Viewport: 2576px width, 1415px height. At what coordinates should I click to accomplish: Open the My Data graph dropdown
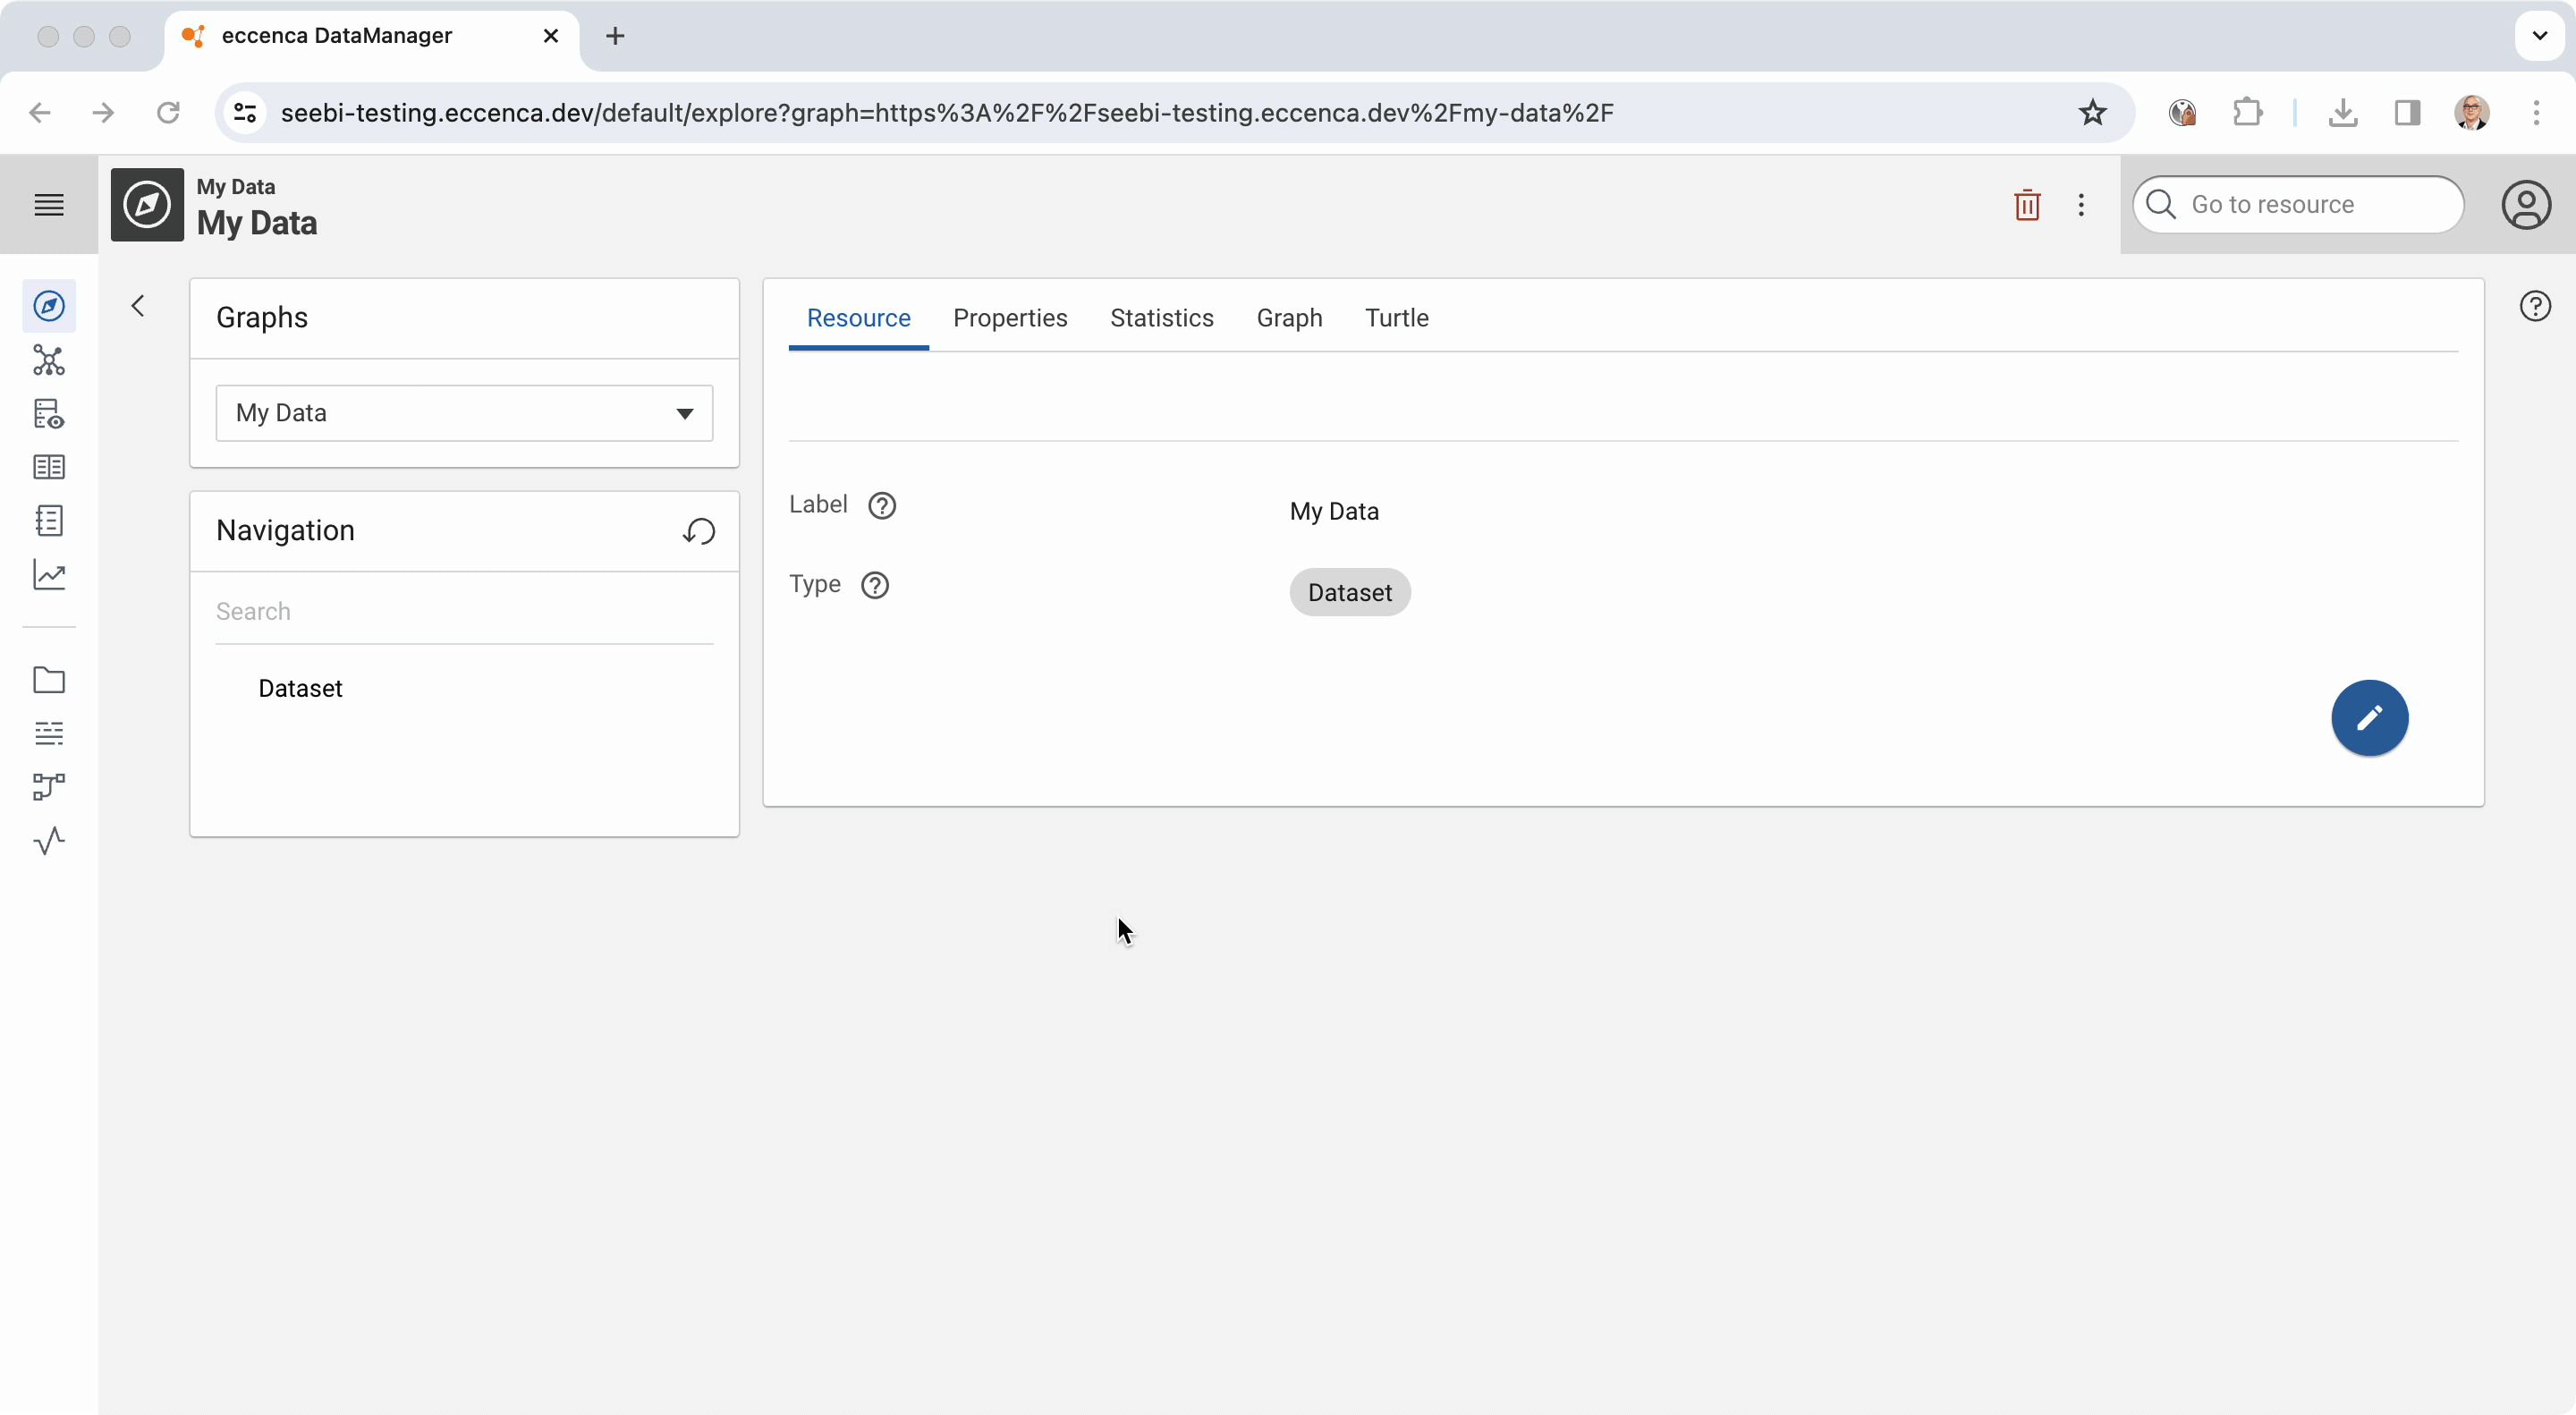[464, 413]
